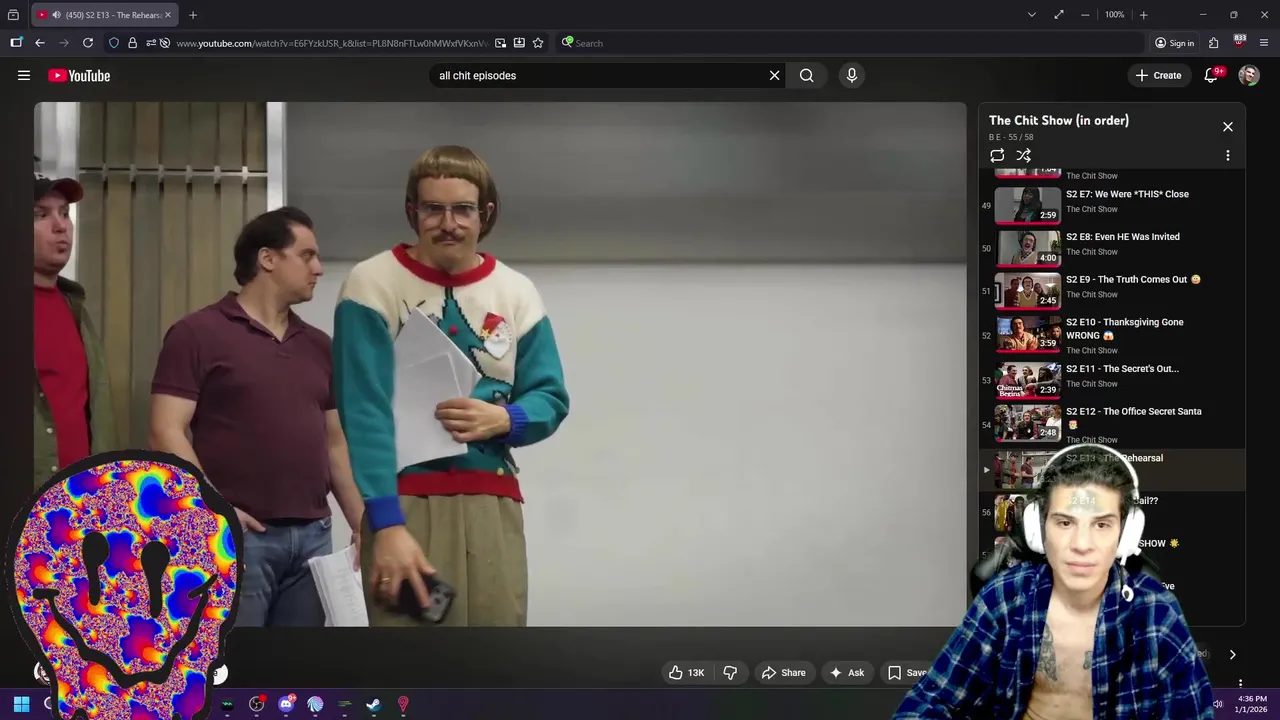Play S2 E8: Even HE Was Invited
This screenshot has height=720, width=1280.
click(x=1123, y=237)
